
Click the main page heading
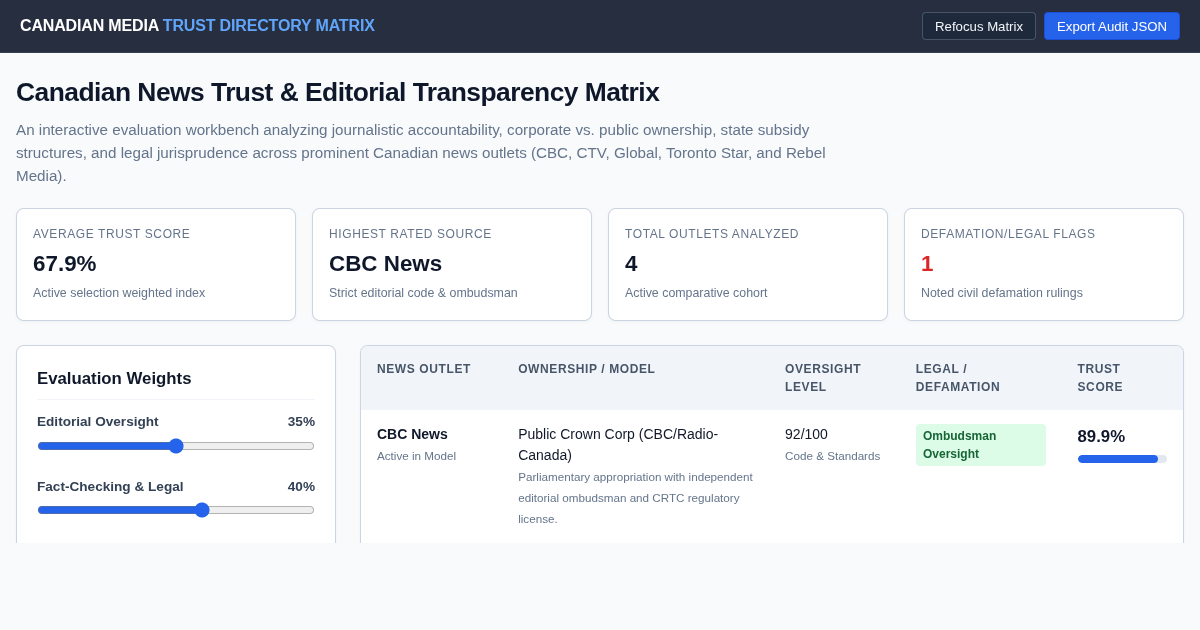(338, 92)
